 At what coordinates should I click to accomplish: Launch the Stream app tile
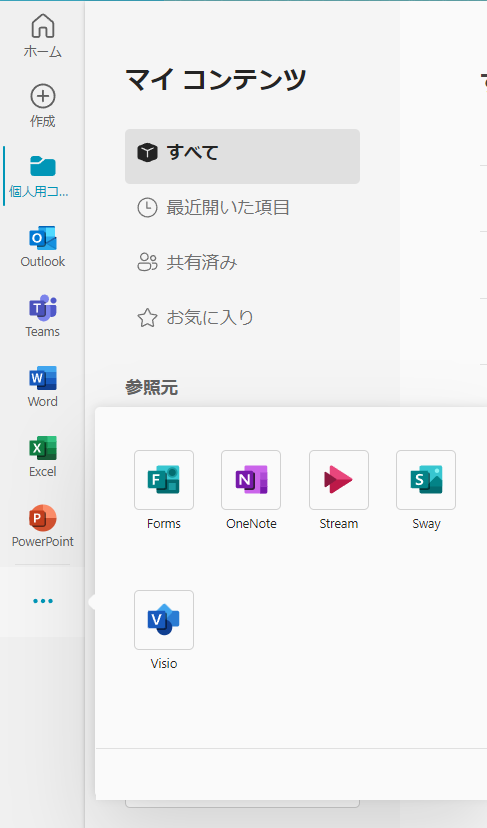coord(339,480)
